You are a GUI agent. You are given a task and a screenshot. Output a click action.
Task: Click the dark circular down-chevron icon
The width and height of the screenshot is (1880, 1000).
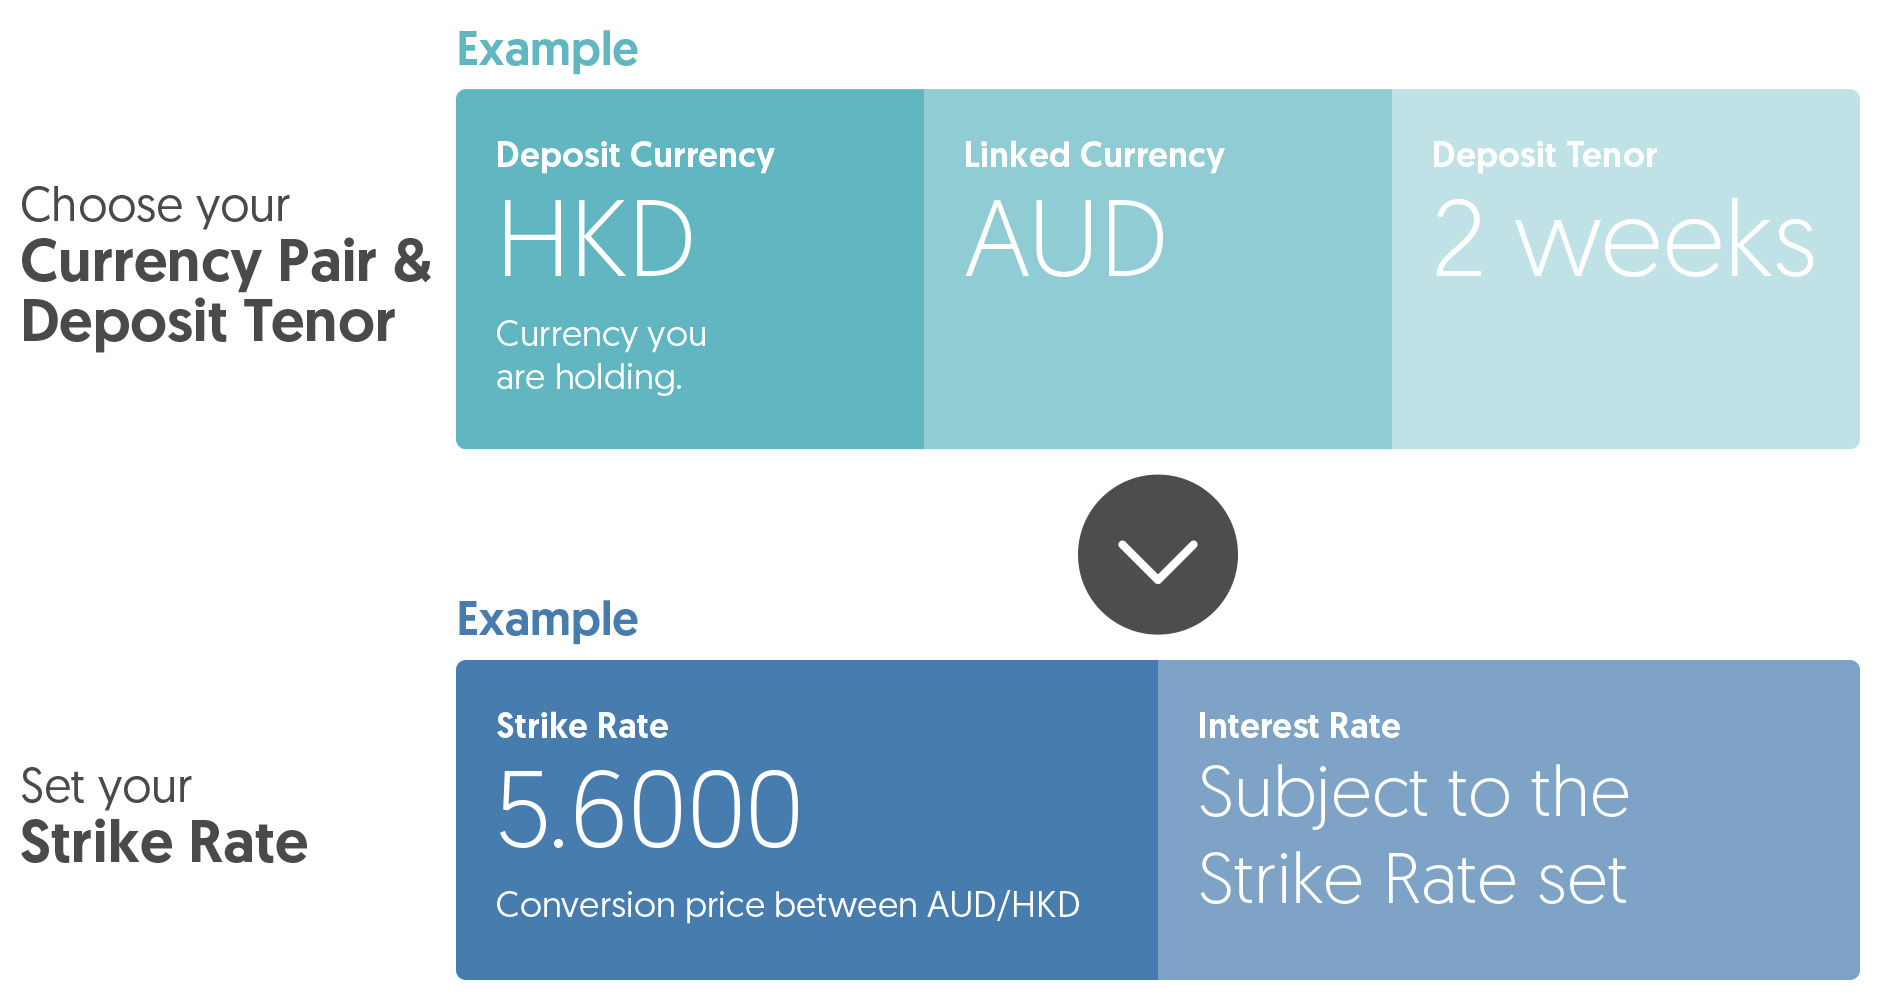(1157, 554)
